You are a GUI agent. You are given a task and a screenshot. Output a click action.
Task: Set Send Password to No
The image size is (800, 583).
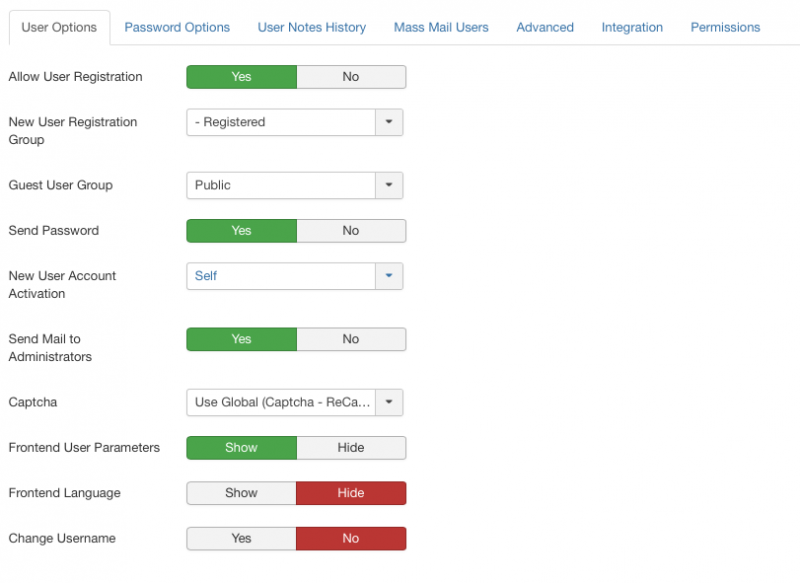351,231
